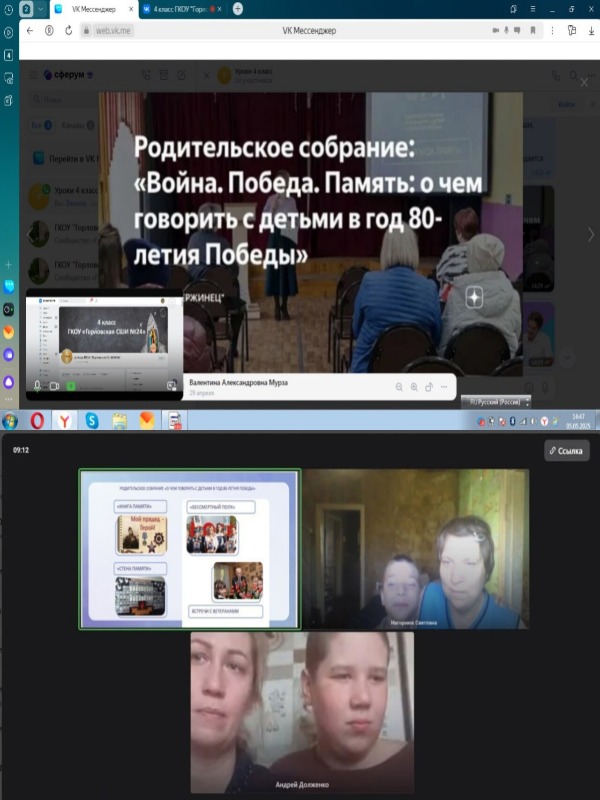Close the VK Мессенджер tab
This screenshot has height=800, width=600.
[x=131, y=9]
